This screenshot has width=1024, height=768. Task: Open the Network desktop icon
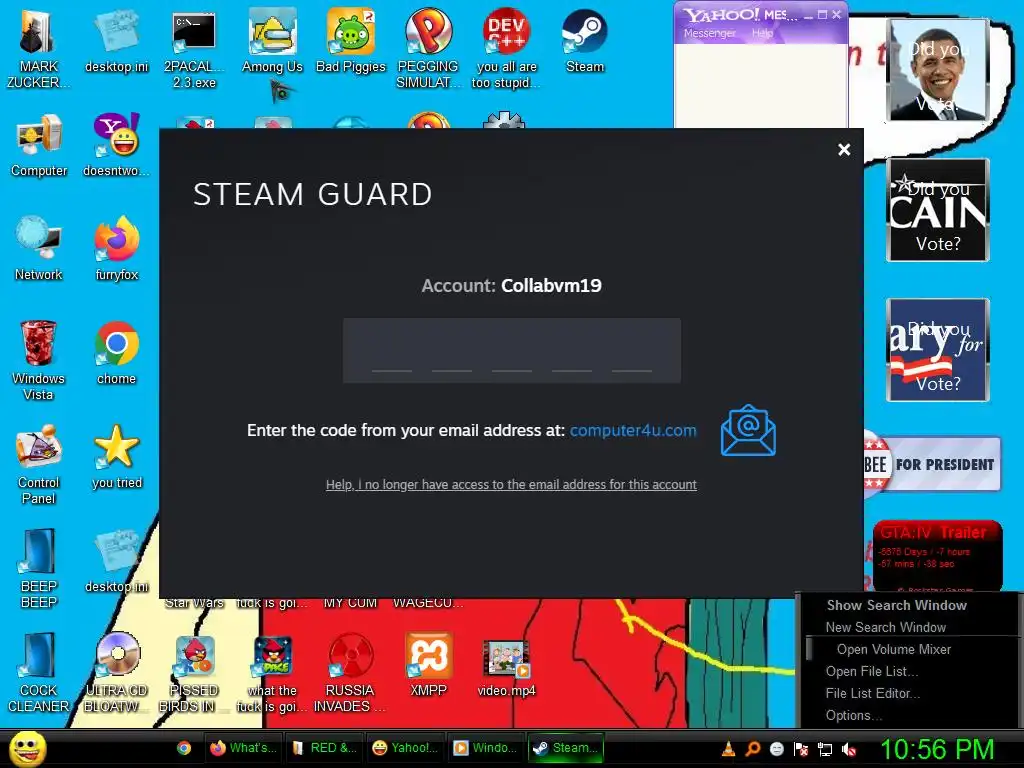tap(39, 249)
